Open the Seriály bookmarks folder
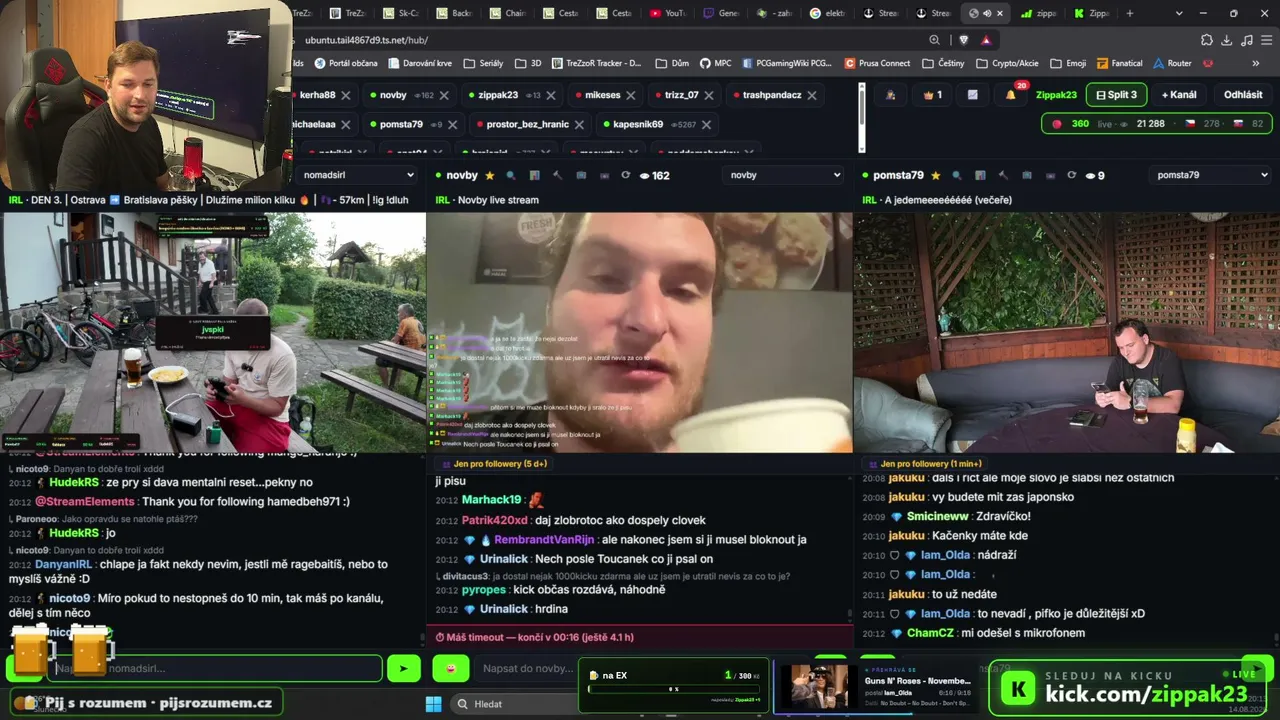The image size is (1280, 720). click(483, 63)
